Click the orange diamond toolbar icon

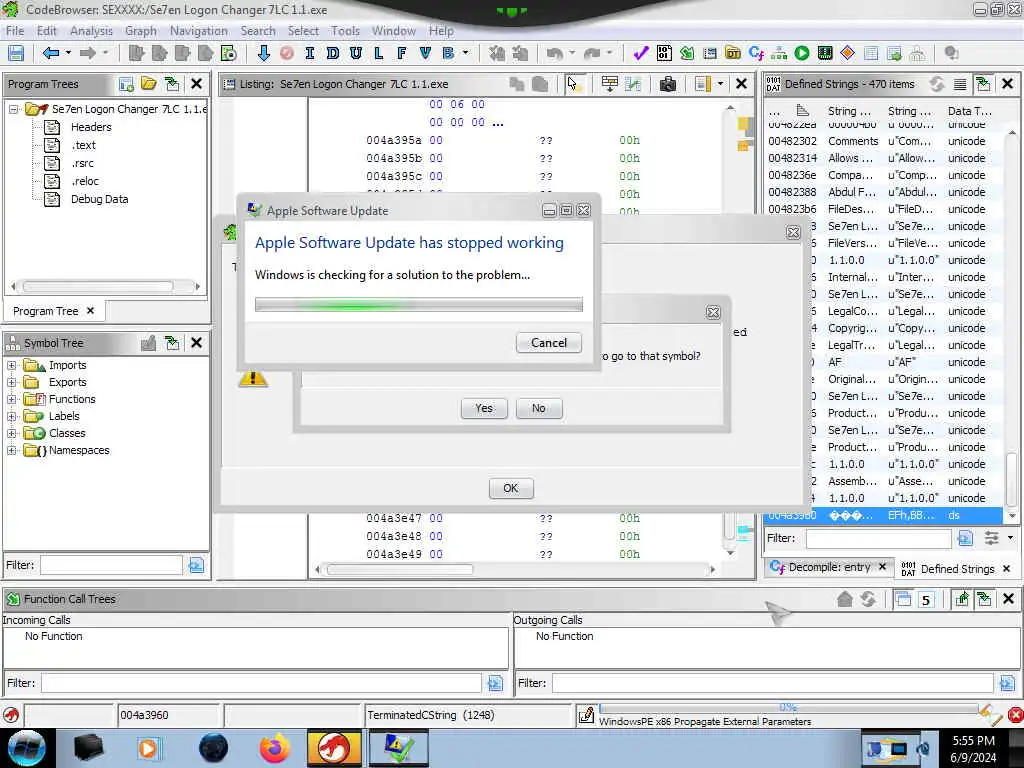848,54
